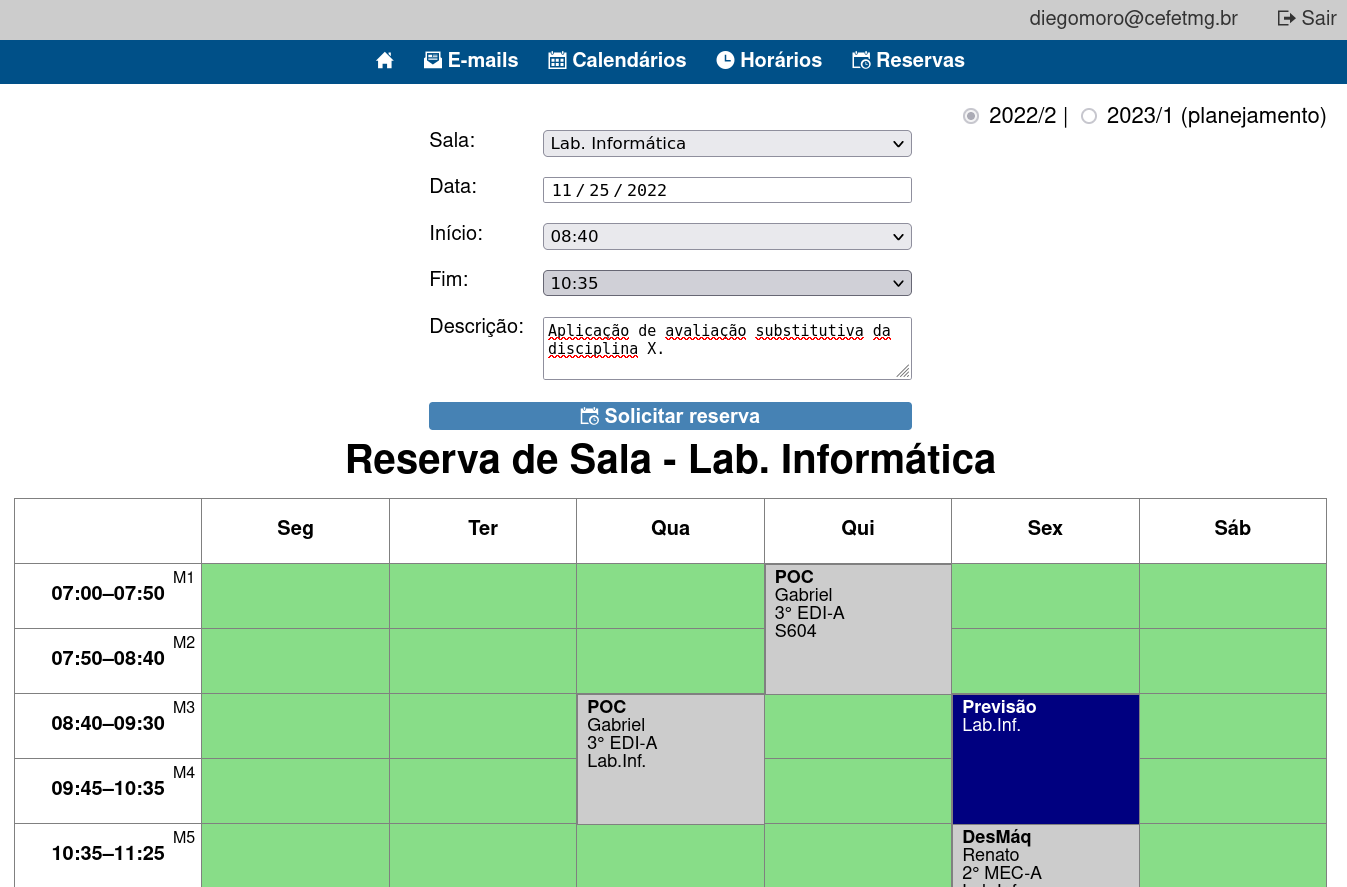
Task: Select the 2023/1 (planejamento) radio button
Action: 1089,116
